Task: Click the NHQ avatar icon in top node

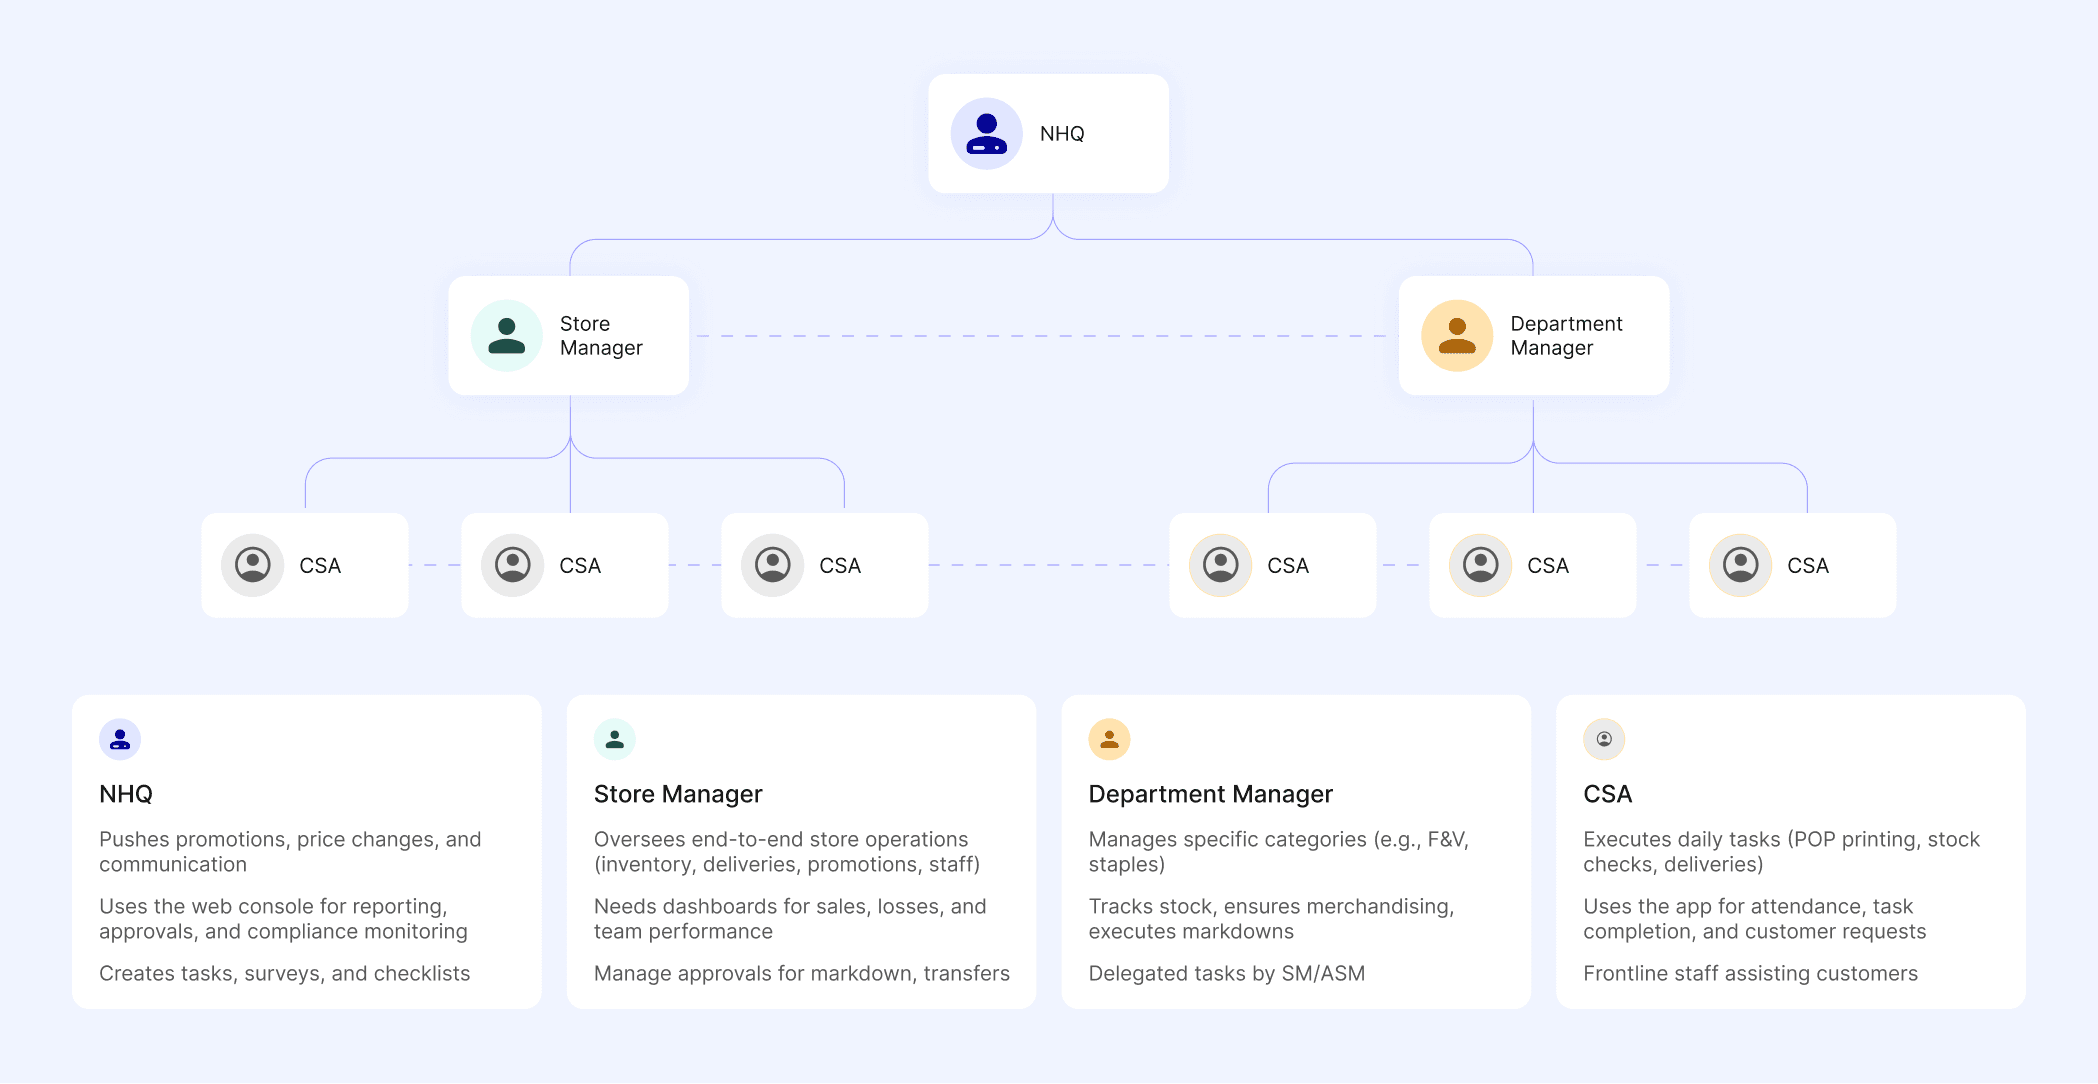Action: pyautogui.click(x=986, y=134)
